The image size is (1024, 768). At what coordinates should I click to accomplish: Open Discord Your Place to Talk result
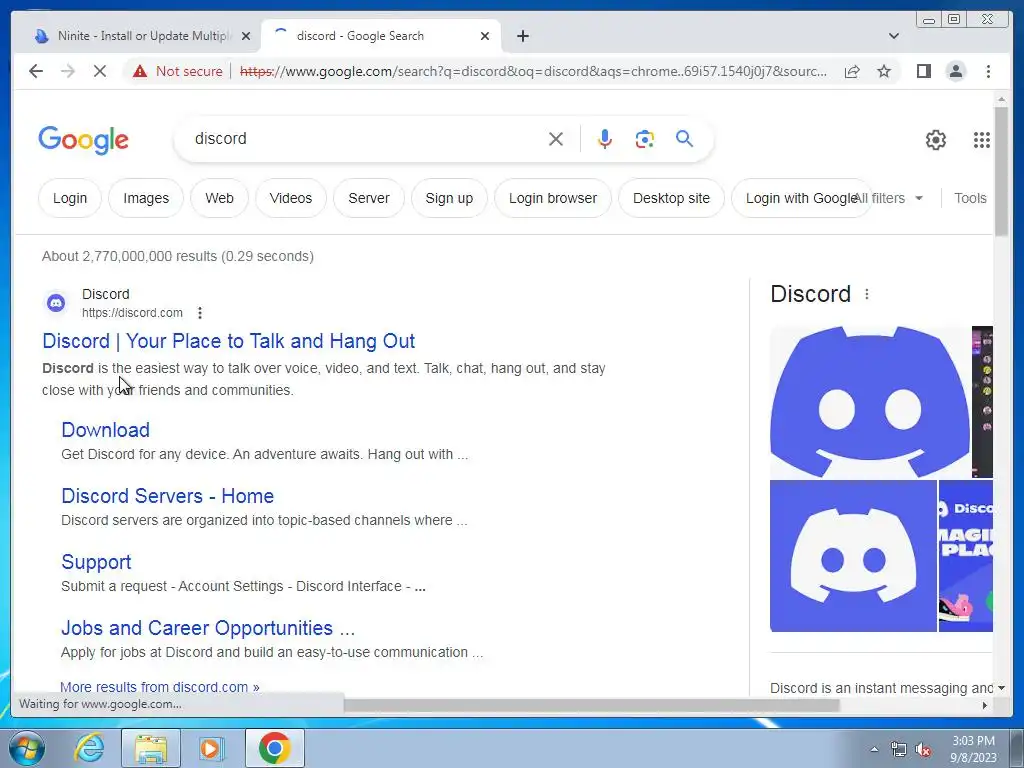[229, 341]
